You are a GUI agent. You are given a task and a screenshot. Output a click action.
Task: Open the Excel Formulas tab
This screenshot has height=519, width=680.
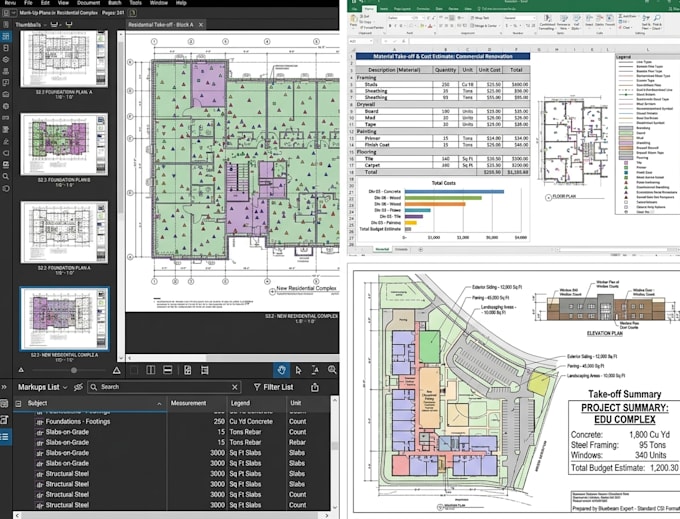(x=423, y=8)
